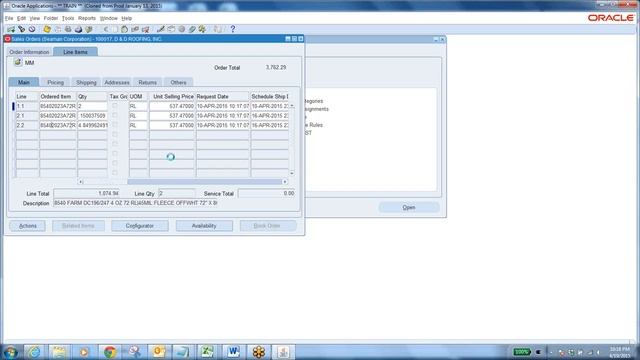Click the Schedule Ship Date on line 2.1

(270, 116)
